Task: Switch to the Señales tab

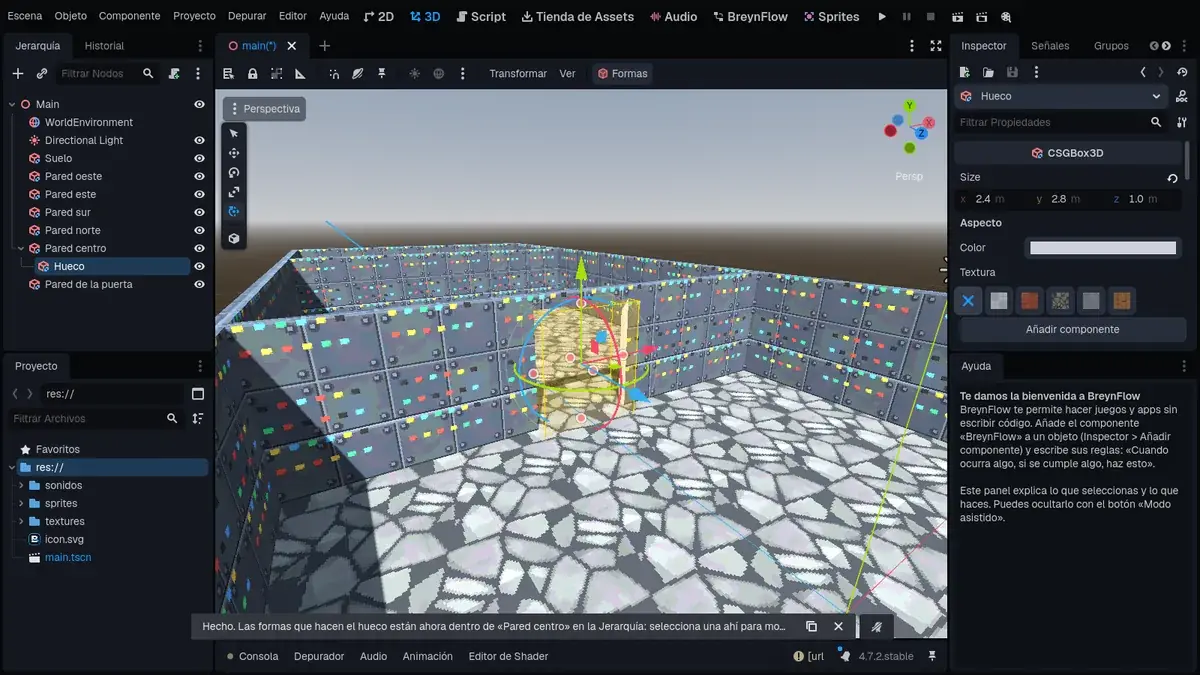Action: point(1050,46)
